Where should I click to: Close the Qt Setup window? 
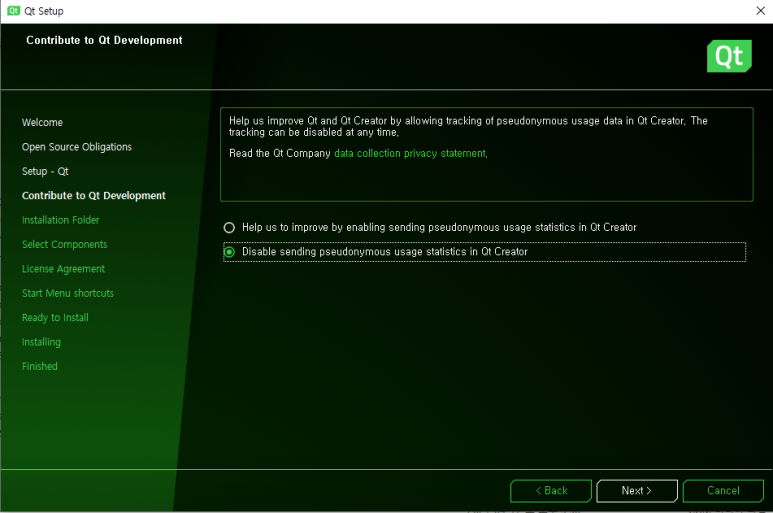tap(760, 11)
